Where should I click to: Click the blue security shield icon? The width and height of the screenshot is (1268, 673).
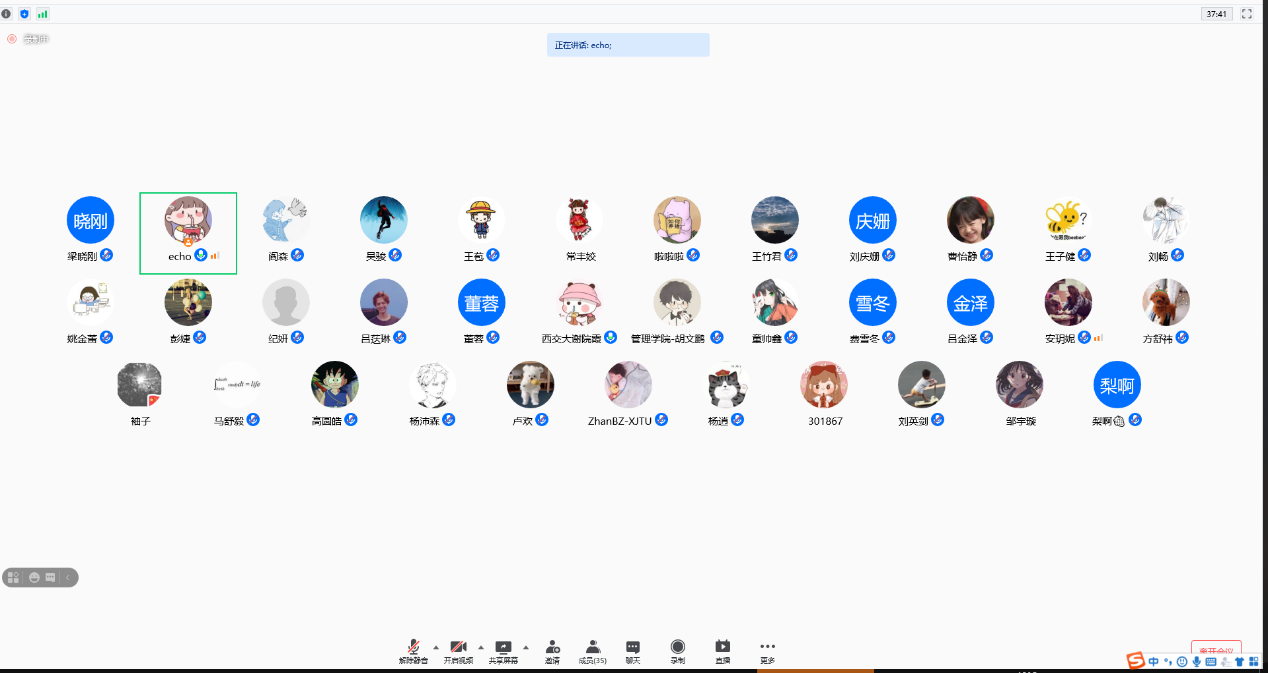point(24,14)
